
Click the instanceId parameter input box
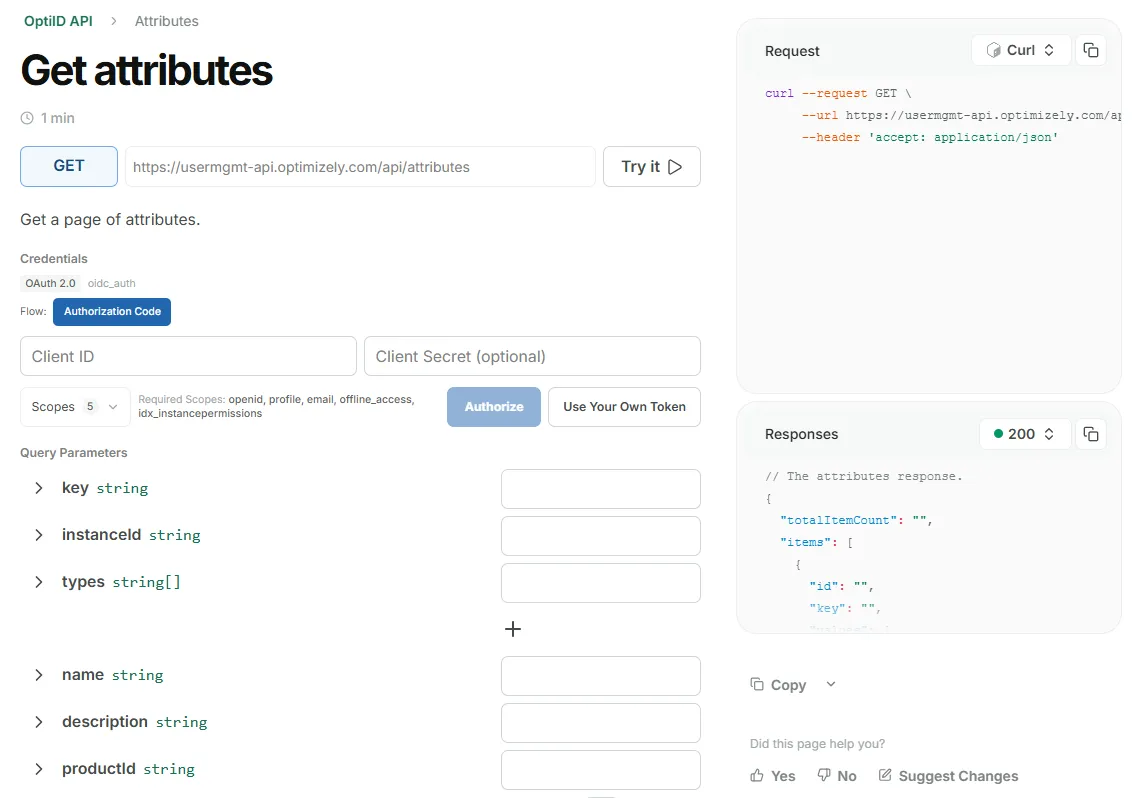(x=600, y=536)
